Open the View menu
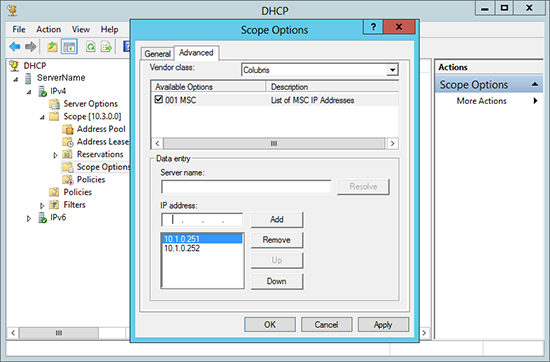Image resolution: width=550 pixels, height=362 pixels. [81, 29]
